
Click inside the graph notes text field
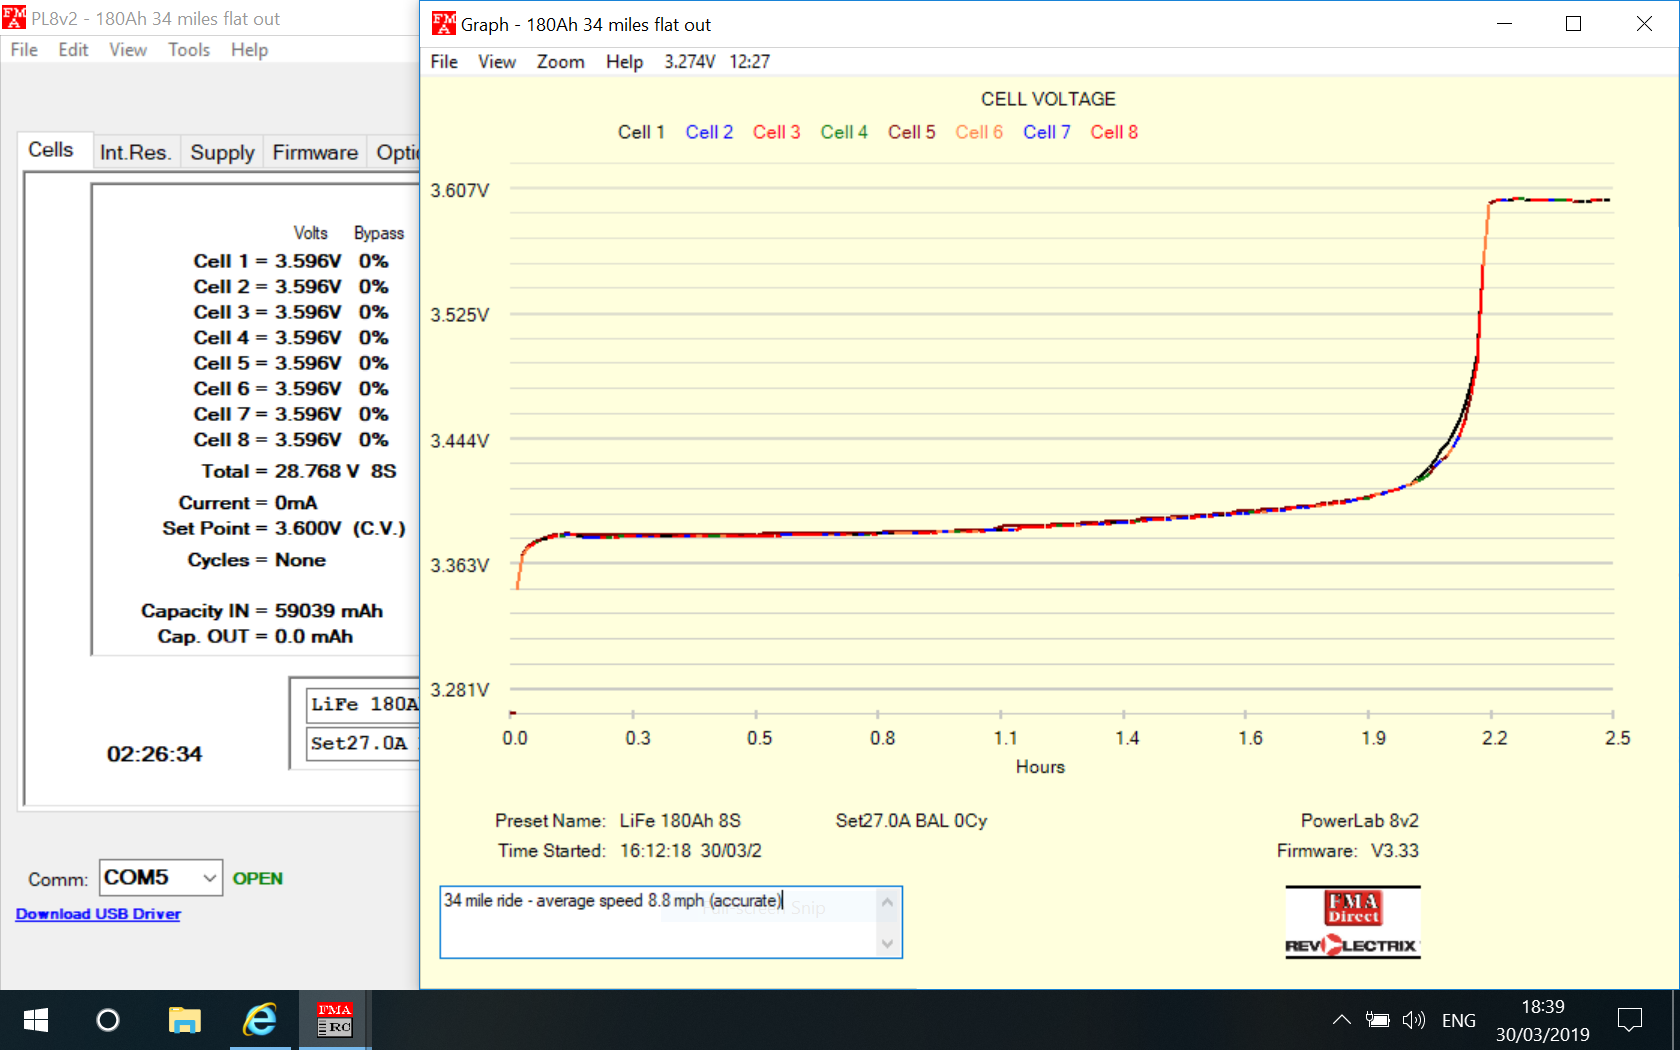point(660,930)
